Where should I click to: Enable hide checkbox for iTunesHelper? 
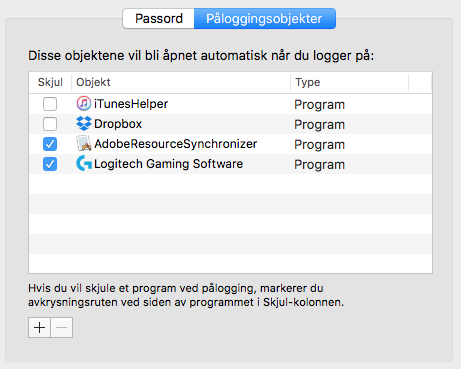click(50, 104)
